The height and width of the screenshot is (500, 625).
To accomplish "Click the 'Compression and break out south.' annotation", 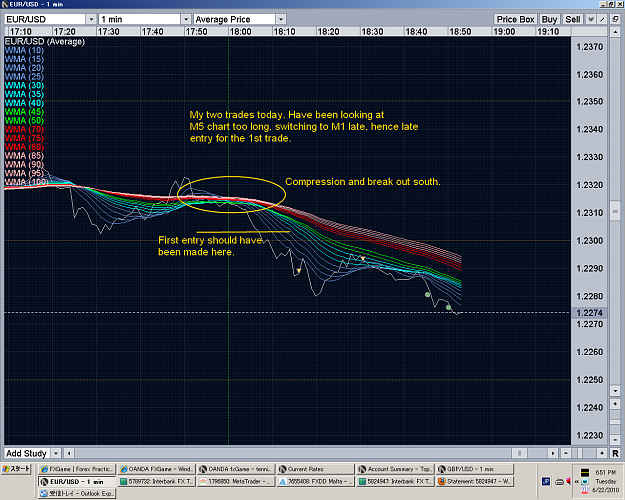I will (x=363, y=182).
